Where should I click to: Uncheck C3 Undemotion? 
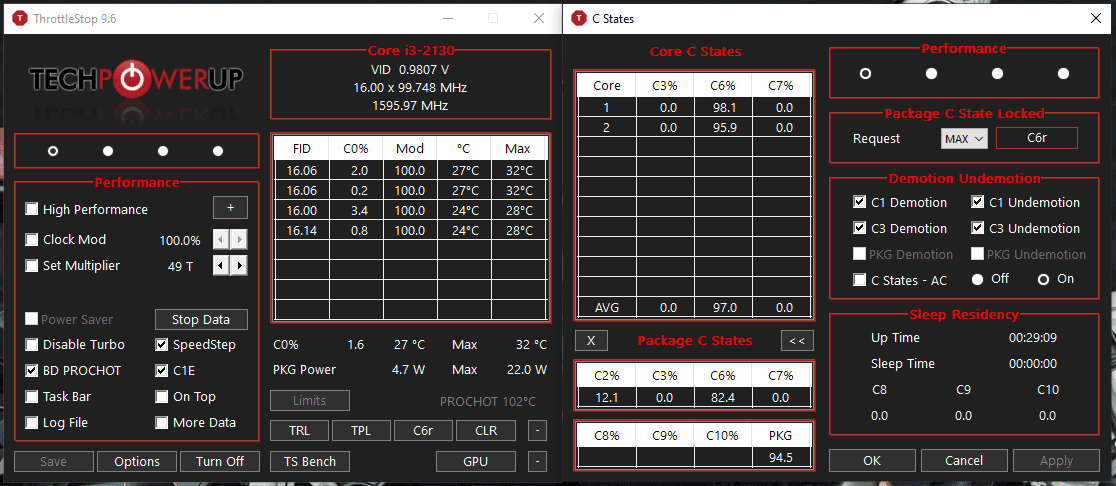pyautogui.click(x=978, y=228)
